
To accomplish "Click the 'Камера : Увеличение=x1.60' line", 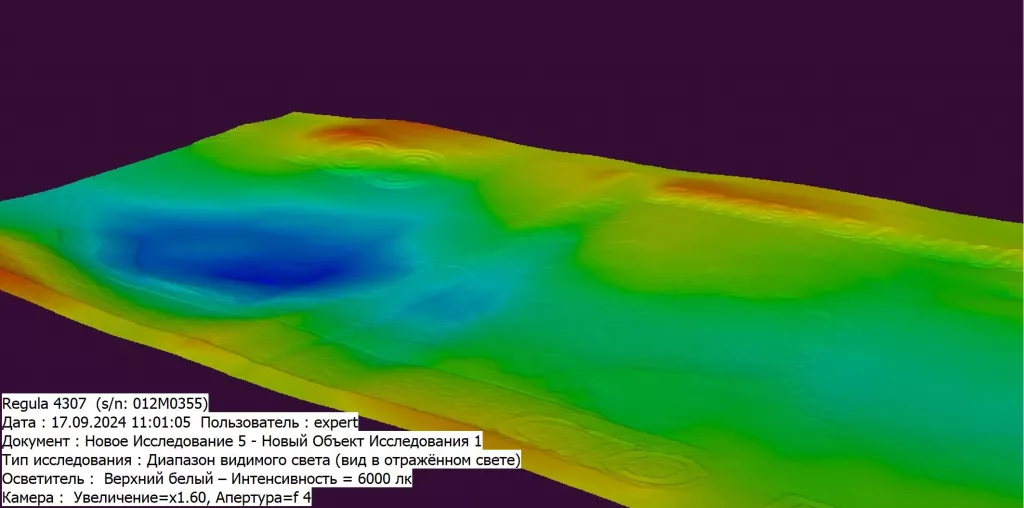I will (157, 498).
